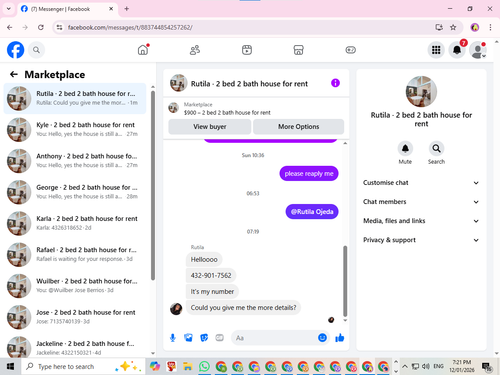Search within the conversation
The width and height of the screenshot is (500, 375).
pyautogui.click(x=436, y=149)
